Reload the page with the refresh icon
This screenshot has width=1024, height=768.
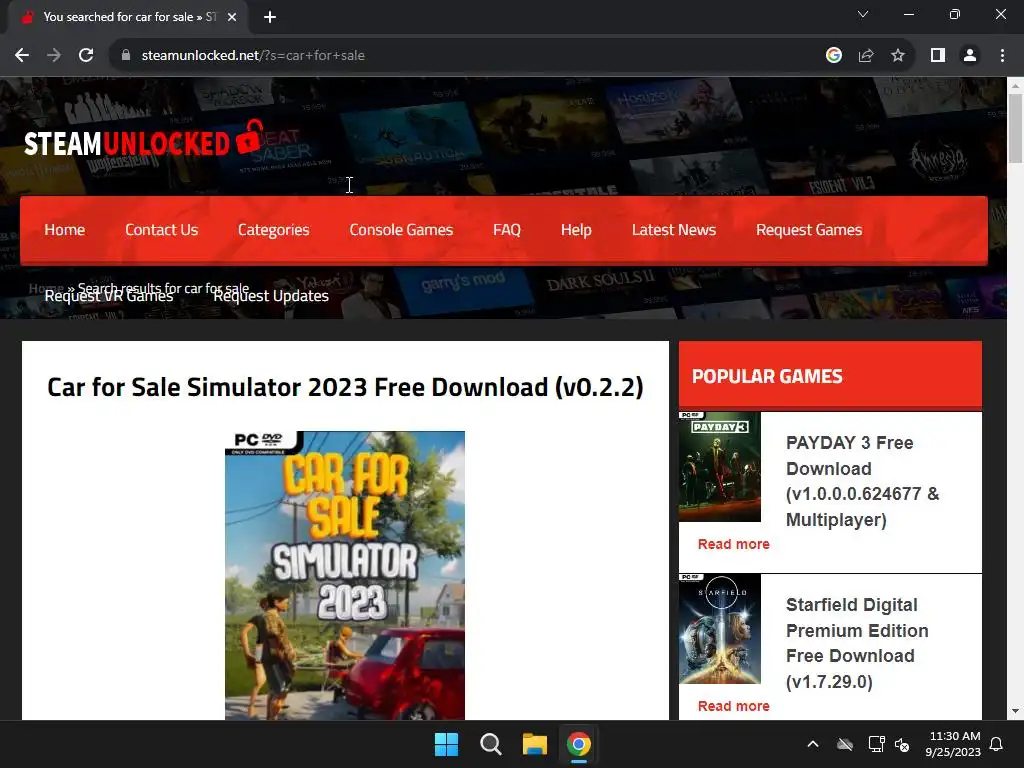point(86,56)
